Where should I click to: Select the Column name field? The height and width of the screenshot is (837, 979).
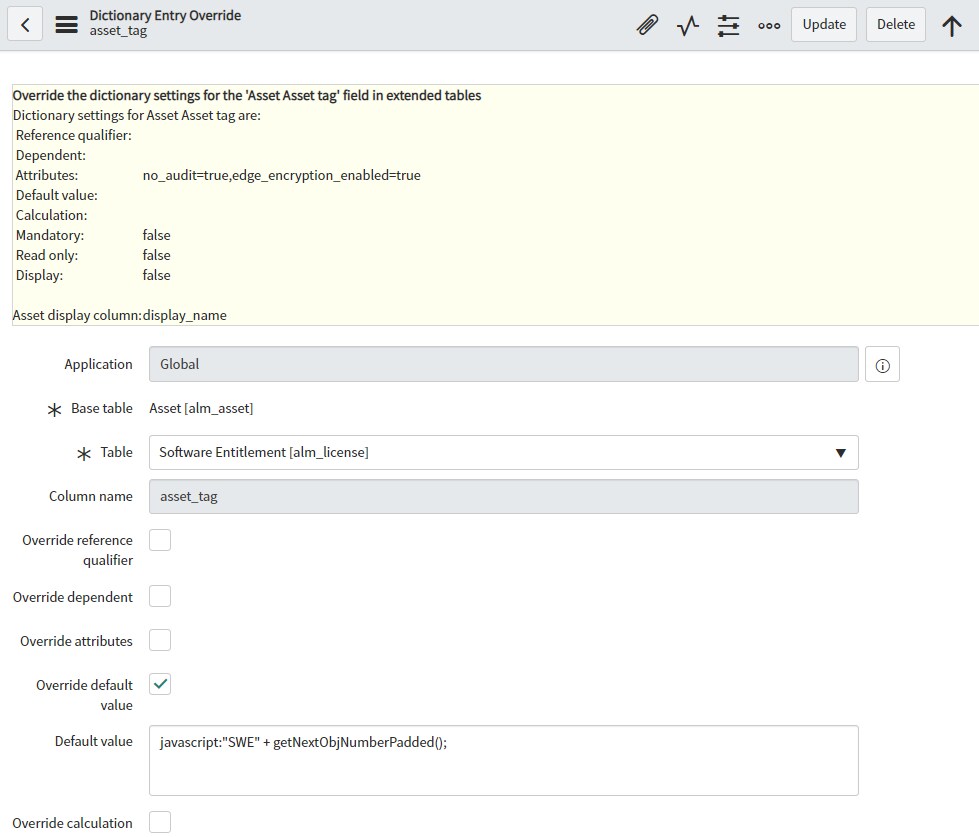pyautogui.click(x=503, y=496)
